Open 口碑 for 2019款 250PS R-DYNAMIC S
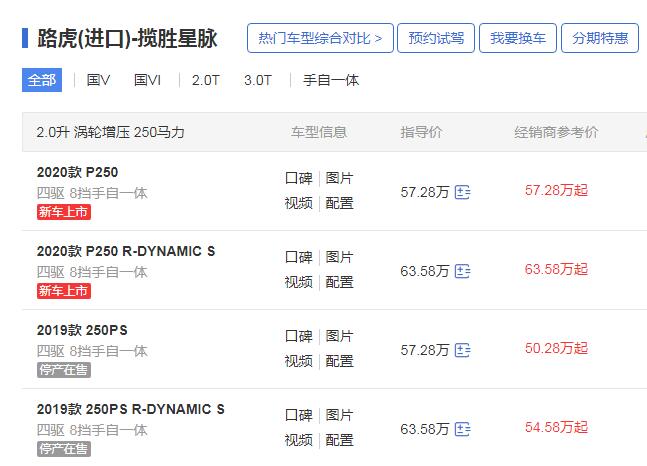The height and width of the screenshot is (466, 647). 299,415
